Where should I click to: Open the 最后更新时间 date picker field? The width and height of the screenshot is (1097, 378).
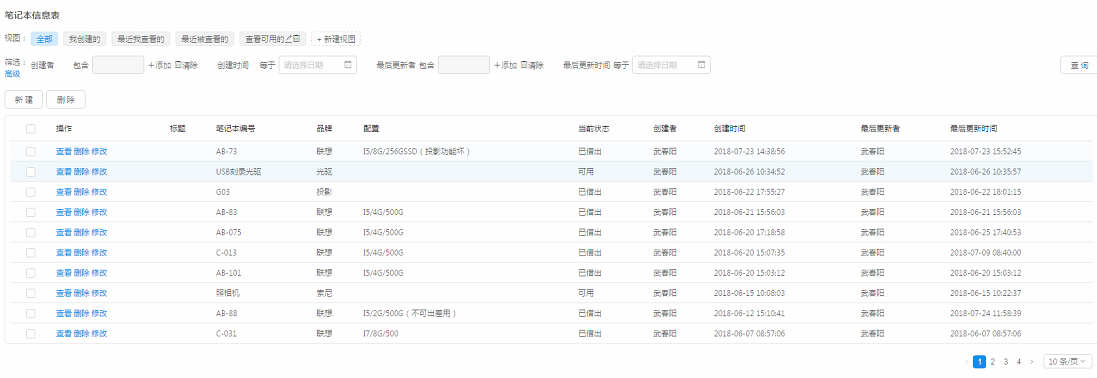[x=672, y=65]
